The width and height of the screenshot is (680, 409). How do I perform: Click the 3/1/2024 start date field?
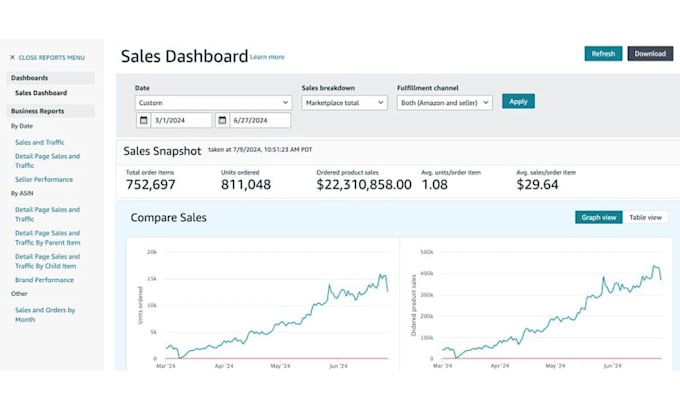pos(181,120)
